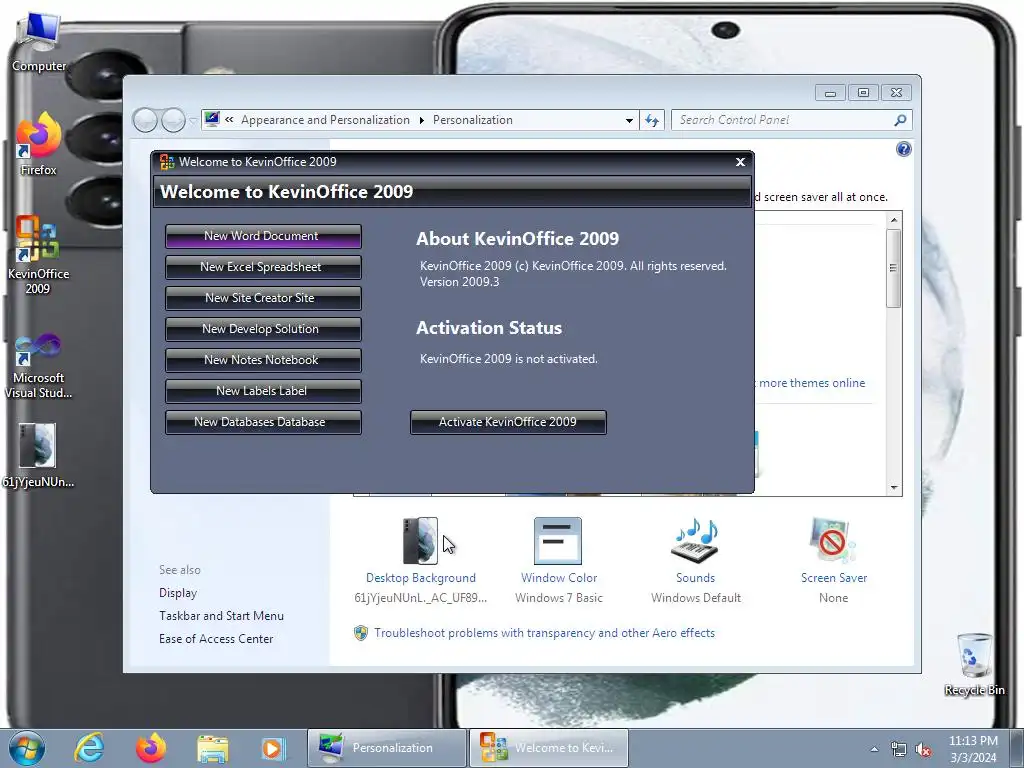Viewport: 1024px width, 768px height.
Task: Navigate to the Appearance and Personalization breadcrumb
Action: tap(325, 120)
